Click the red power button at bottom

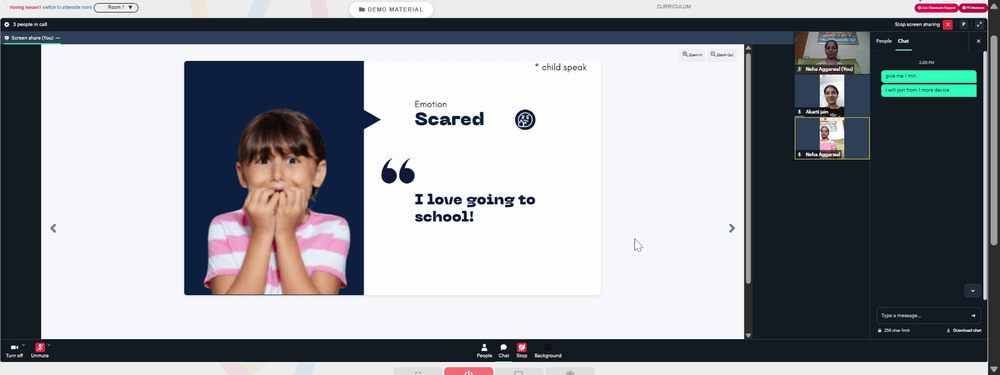pos(469,371)
